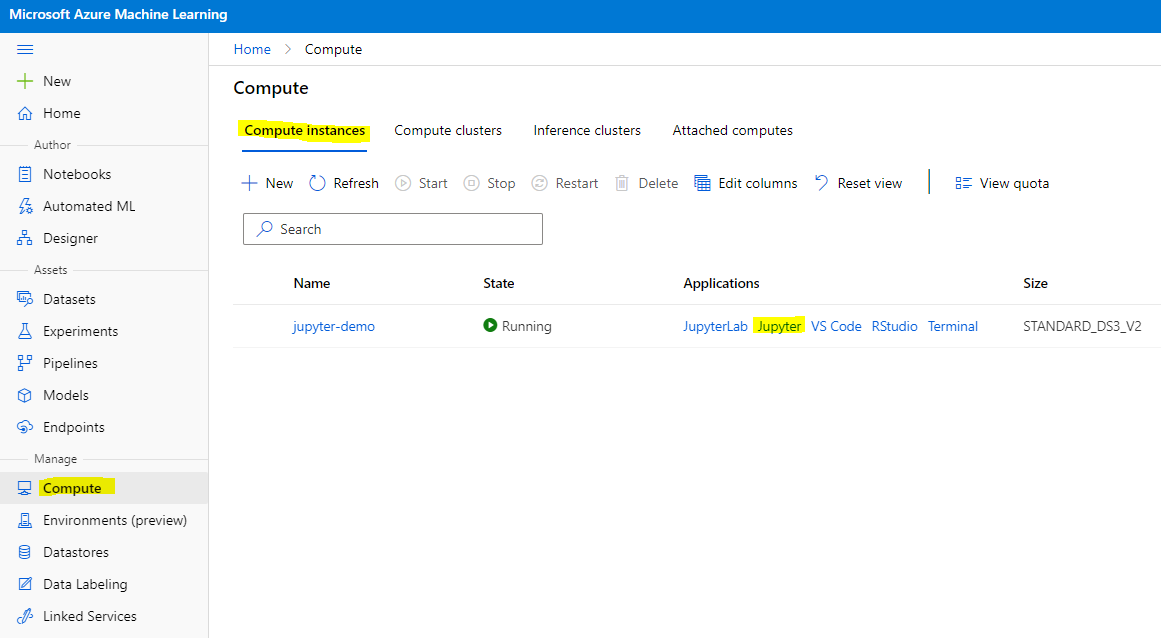Open the jupyter-demo instance name link
The image size is (1161, 638).
click(334, 326)
